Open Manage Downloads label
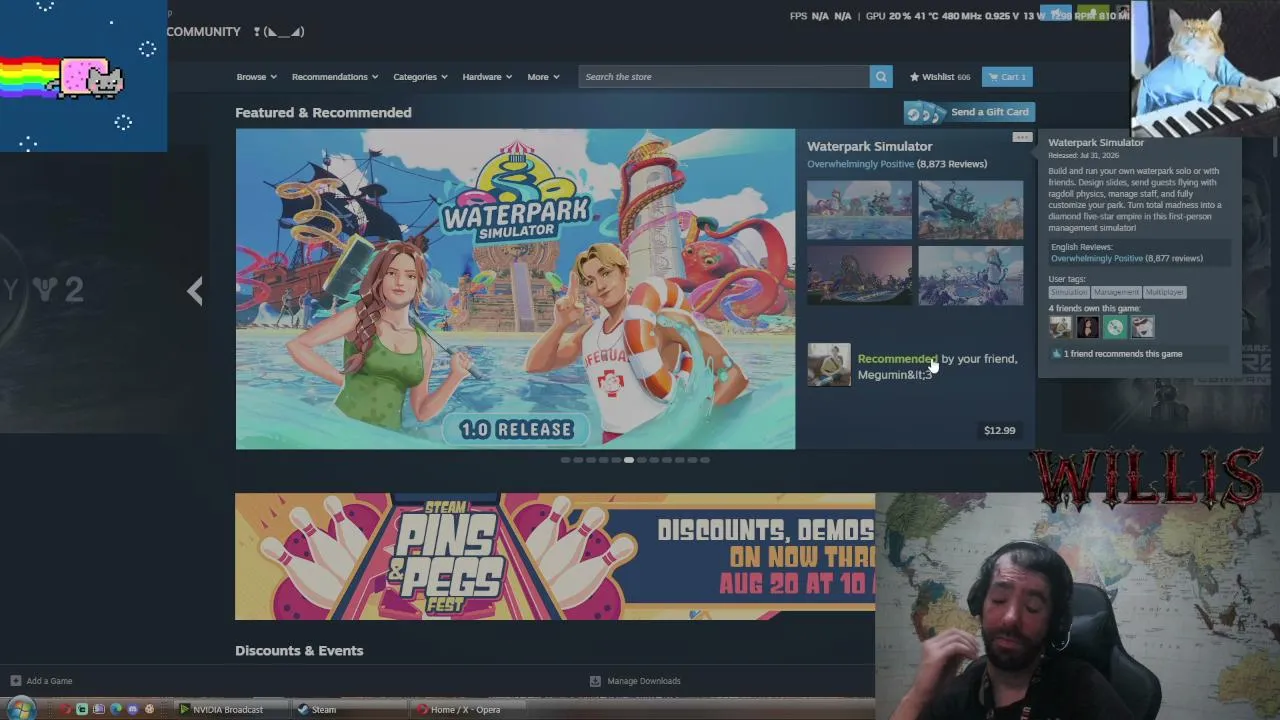1280x720 pixels. tap(644, 681)
